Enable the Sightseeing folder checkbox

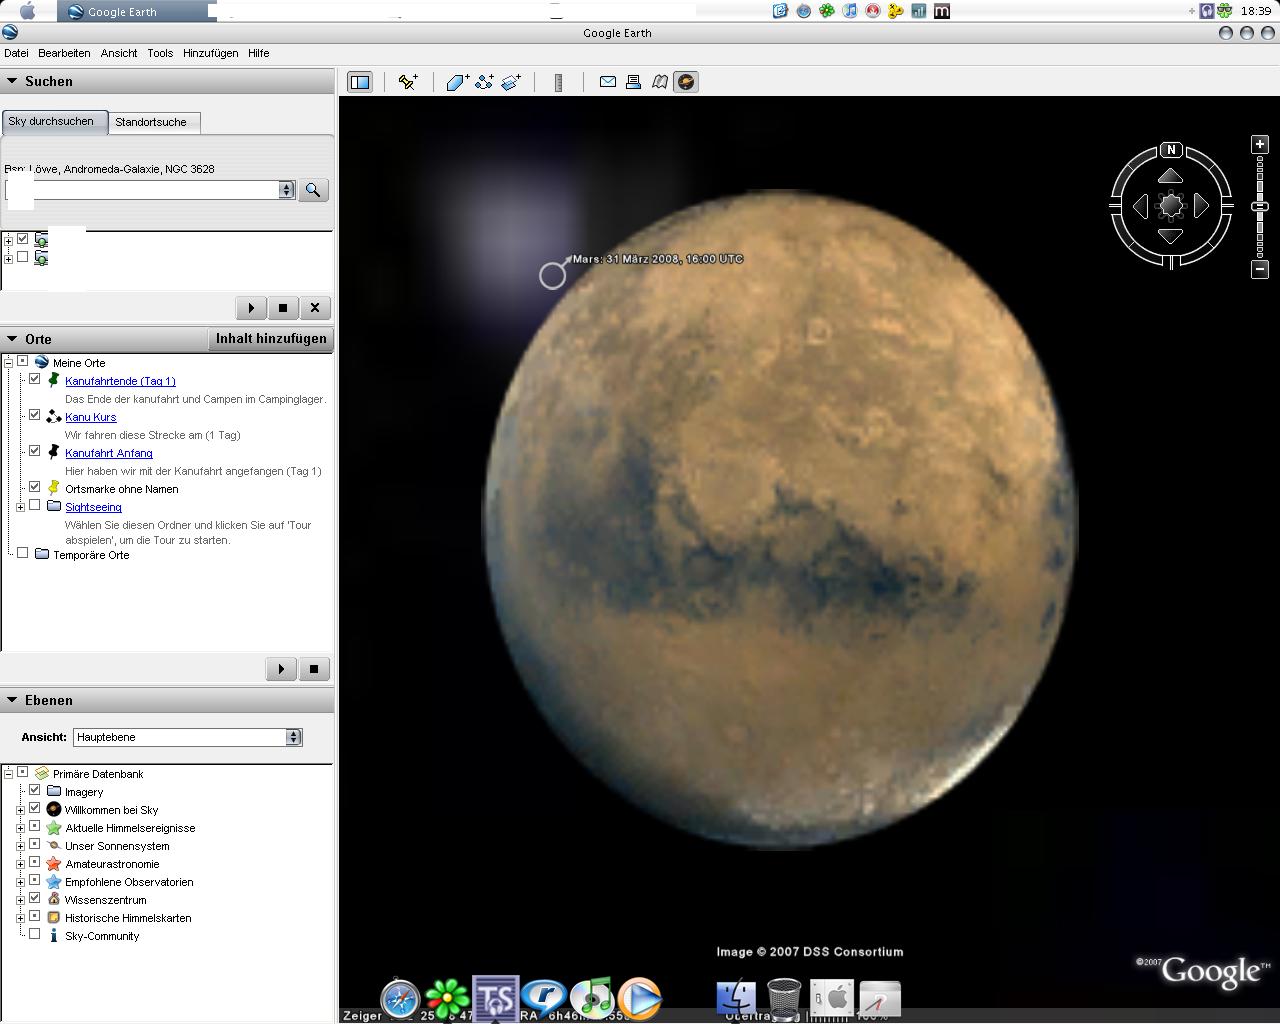coord(35,506)
